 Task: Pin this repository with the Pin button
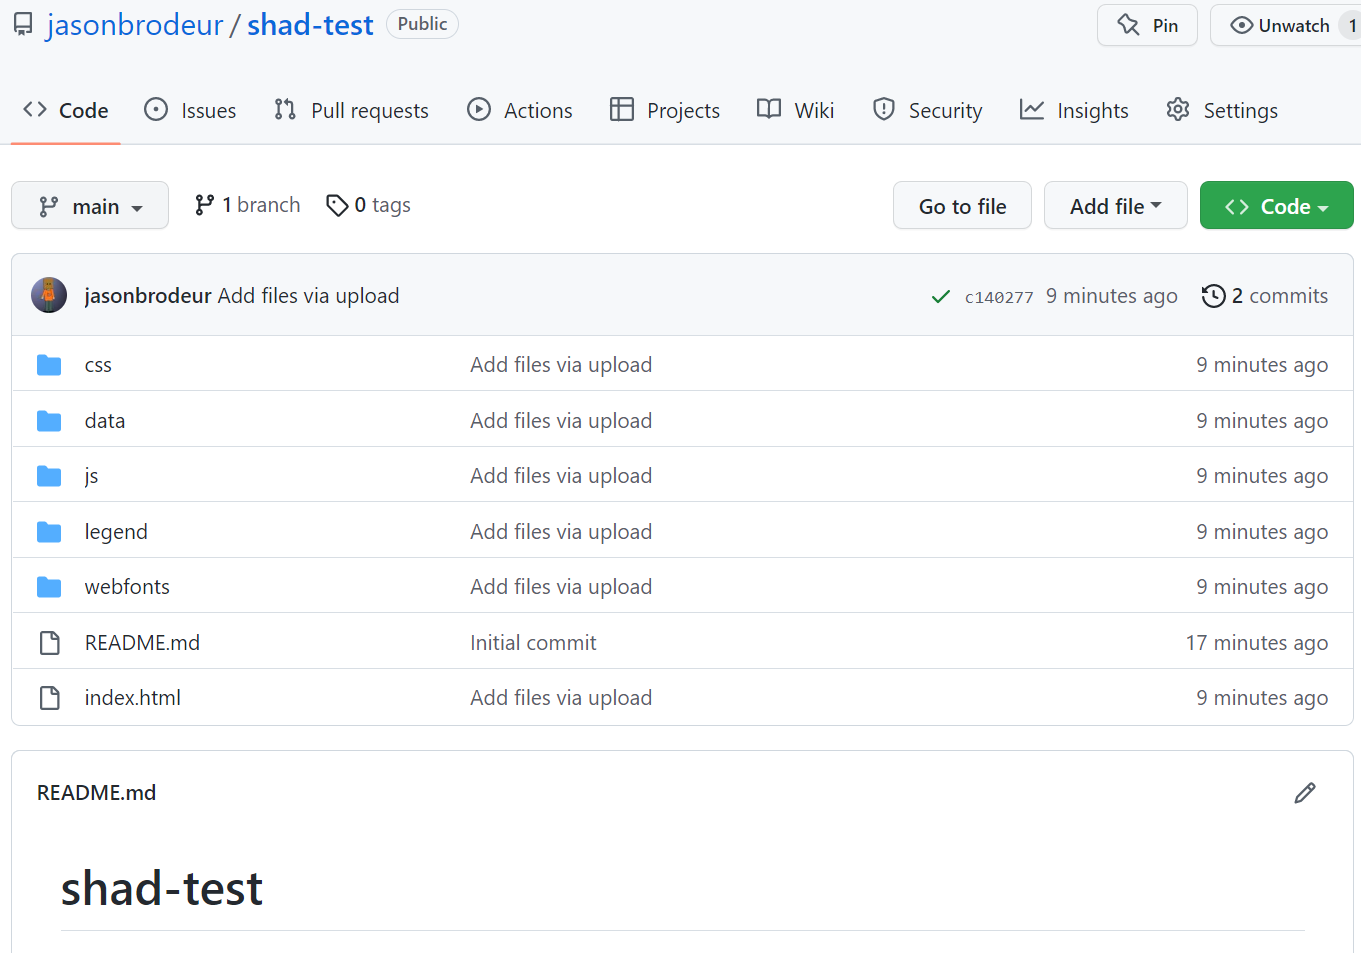pos(1148,25)
